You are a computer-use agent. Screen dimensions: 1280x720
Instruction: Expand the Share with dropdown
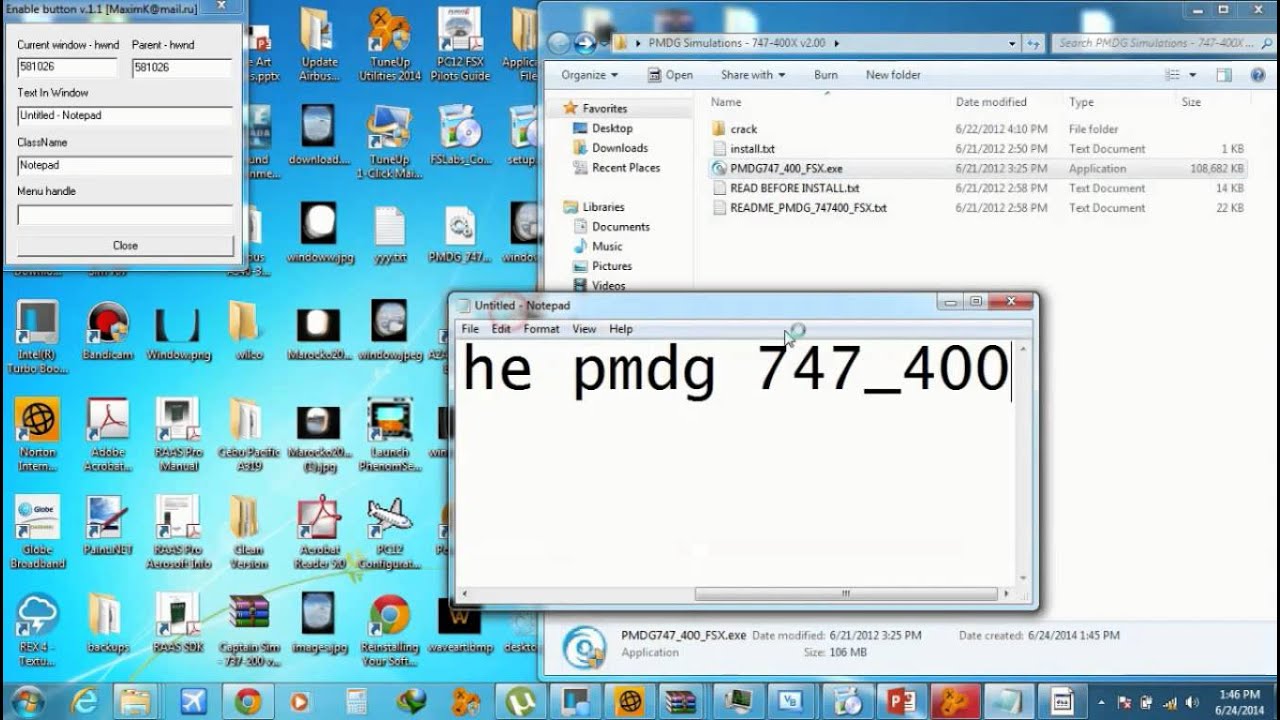752,75
